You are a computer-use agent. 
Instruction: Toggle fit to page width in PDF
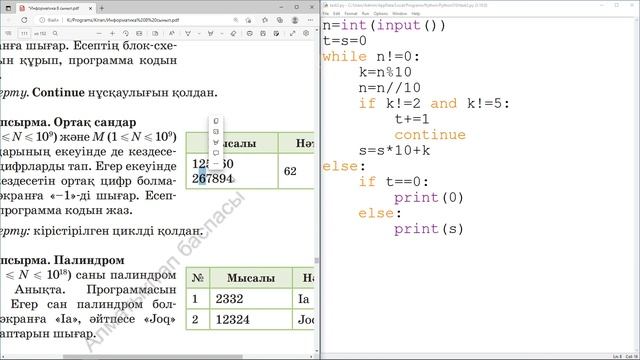(139, 33)
